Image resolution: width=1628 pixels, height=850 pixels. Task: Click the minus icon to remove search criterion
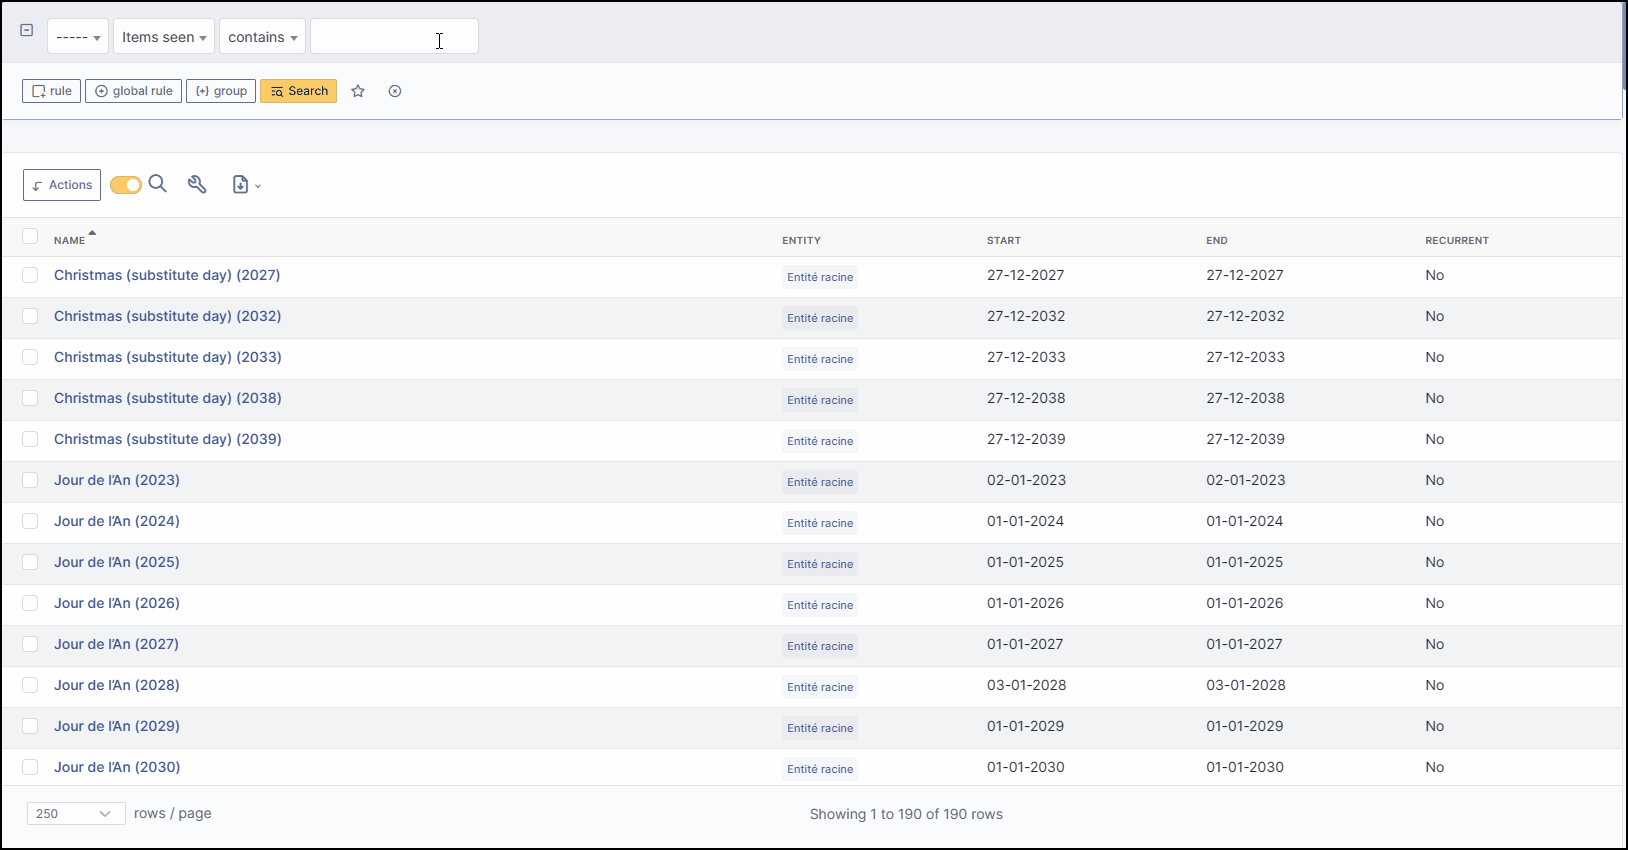pos(27,30)
